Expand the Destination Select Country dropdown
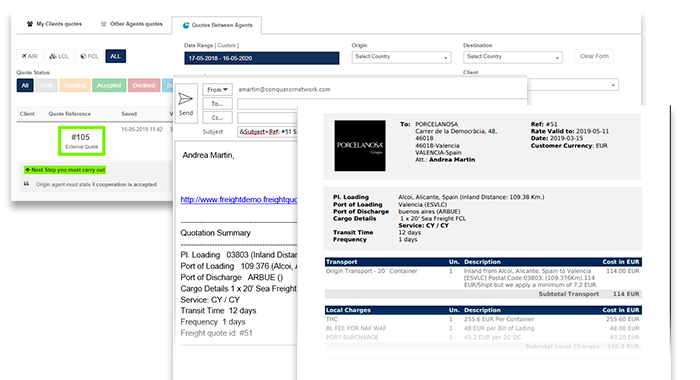Viewport: 700px width, 380px height. pos(513,57)
